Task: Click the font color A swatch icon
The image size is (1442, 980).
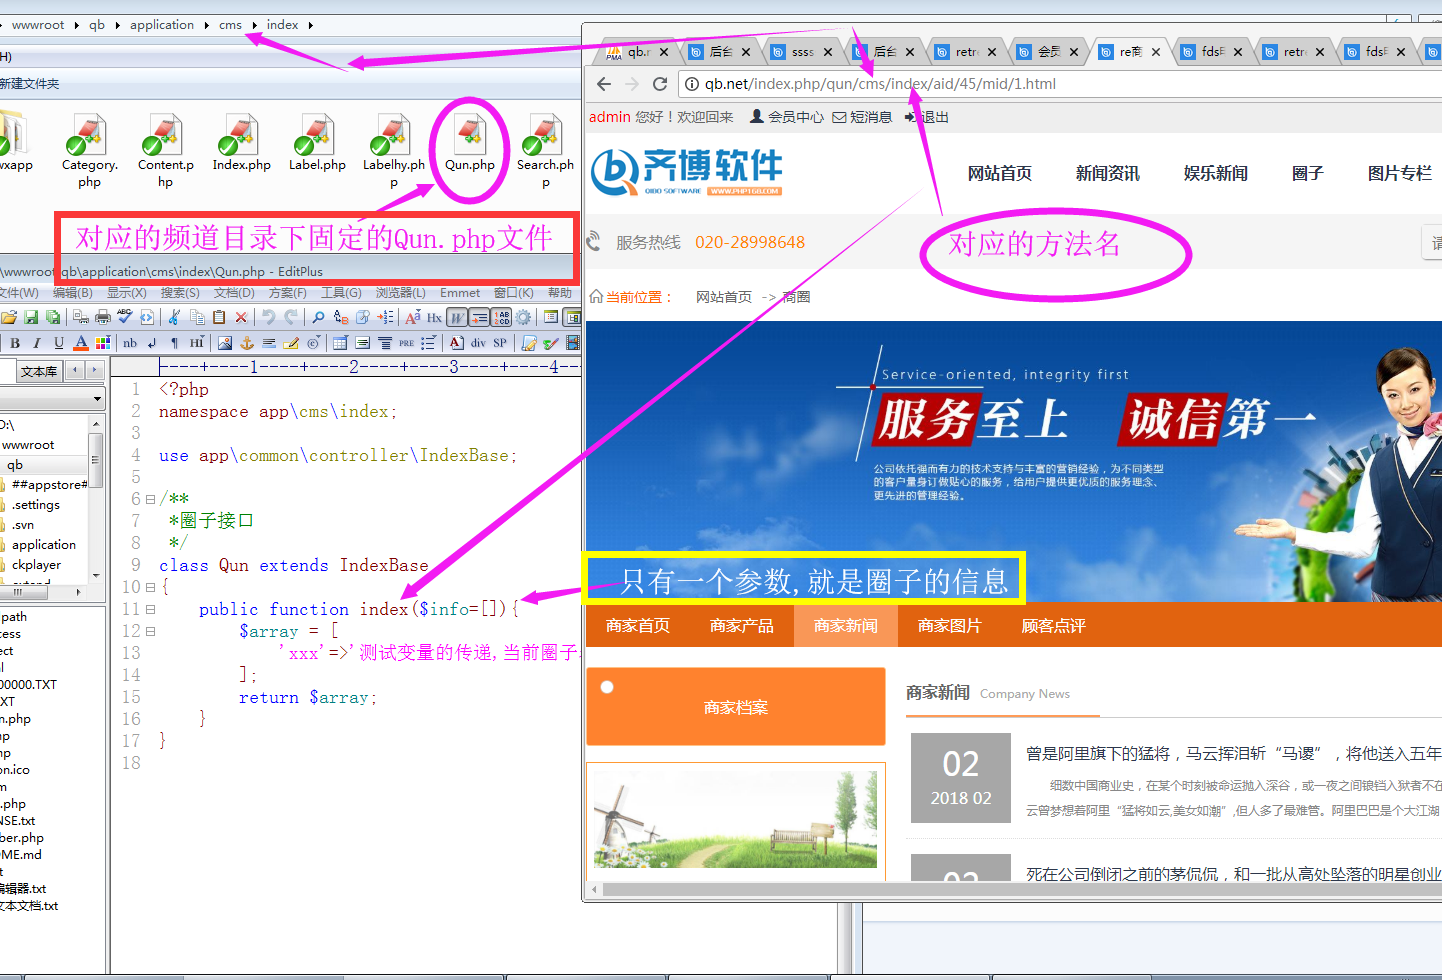Action: pos(81,343)
